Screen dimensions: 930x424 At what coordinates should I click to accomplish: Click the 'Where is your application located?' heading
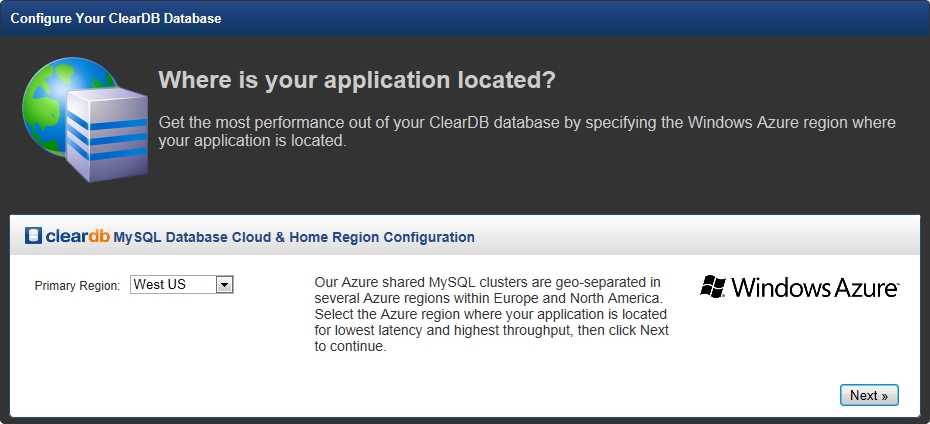[x=357, y=80]
